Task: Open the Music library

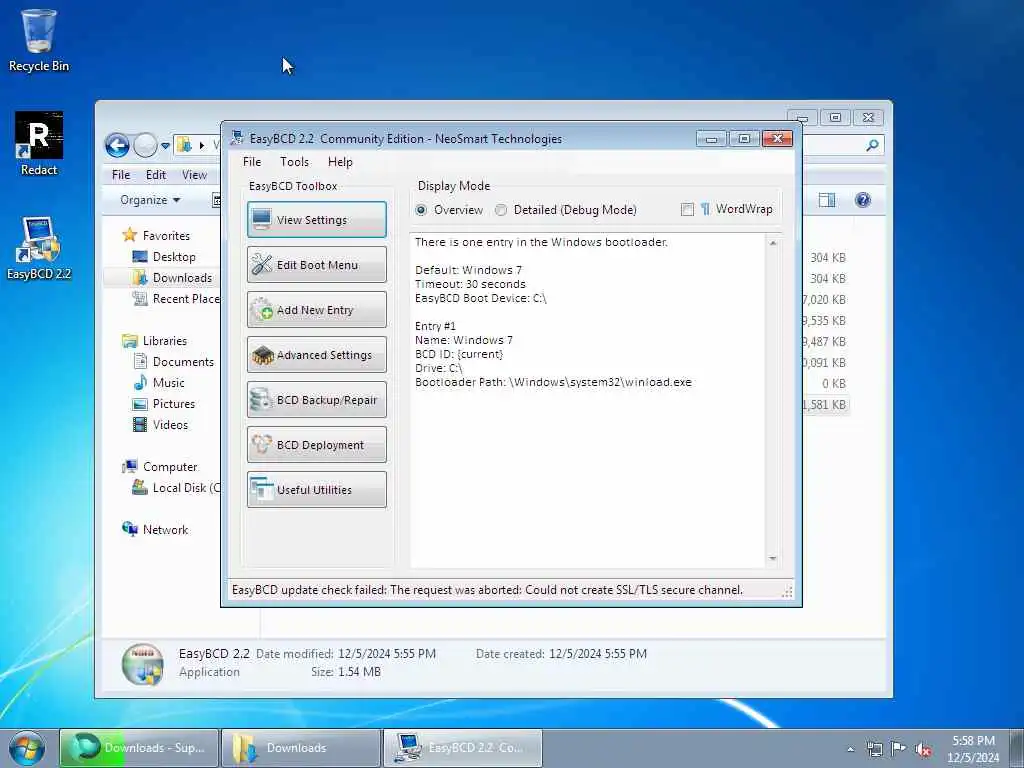Action: coord(159,383)
